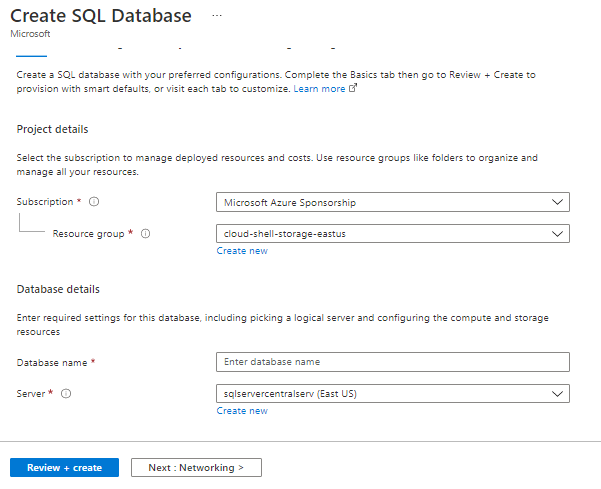This screenshot has height=489, width=601.
Task: Click the Server dropdown chevron arrow
Action: [x=557, y=394]
